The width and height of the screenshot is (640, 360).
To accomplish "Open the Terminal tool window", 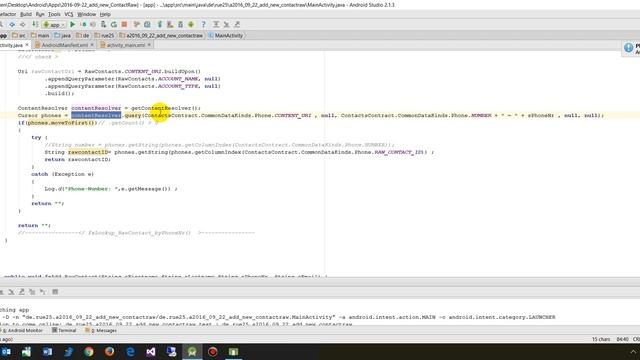I will (64, 331).
